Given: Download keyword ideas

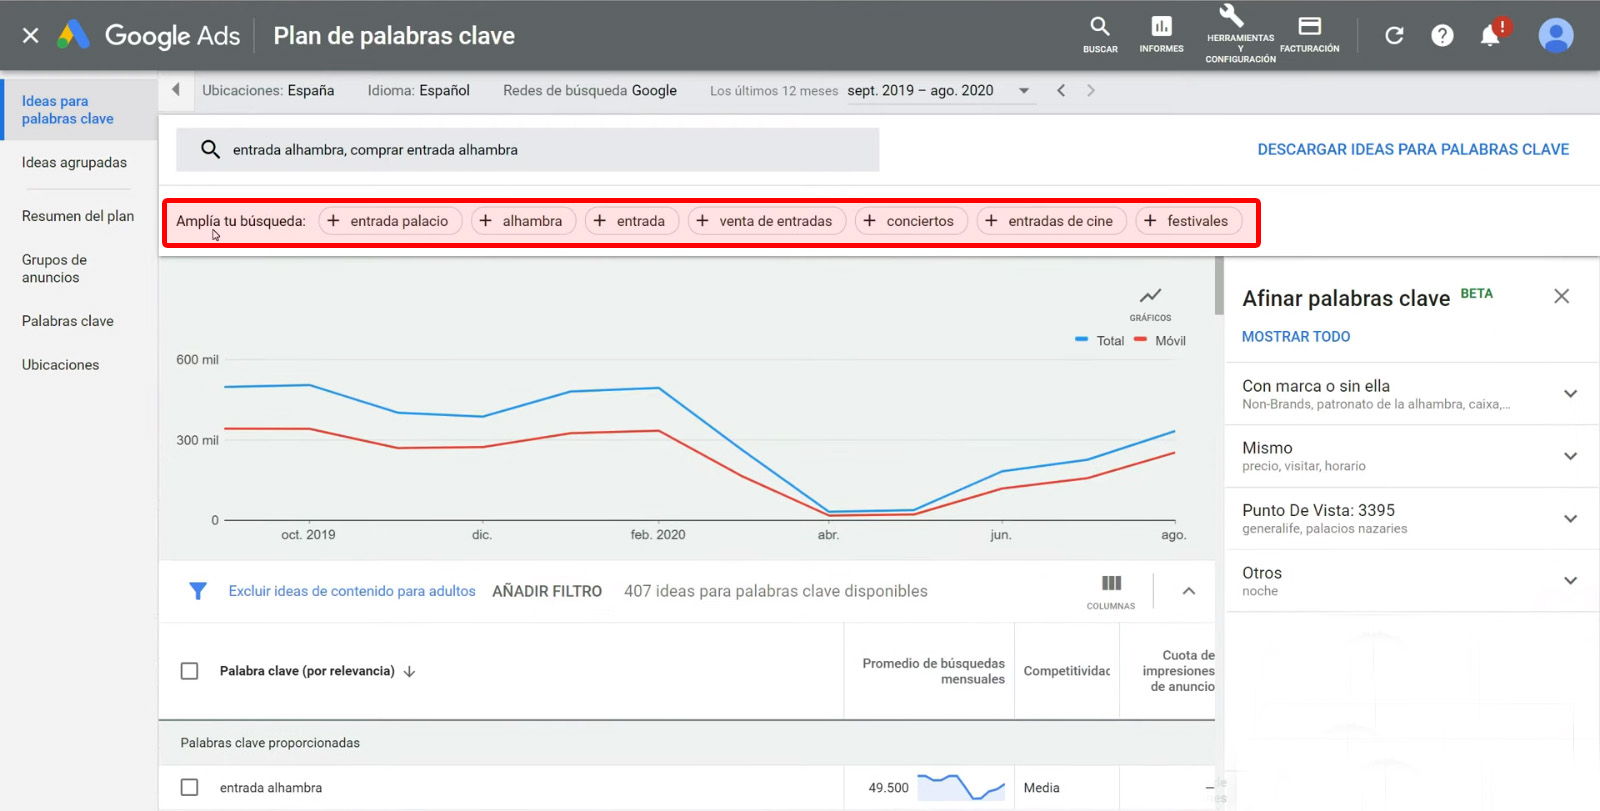Looking at the screenshot, I should pyautogui.click(x=1413, y=150).
